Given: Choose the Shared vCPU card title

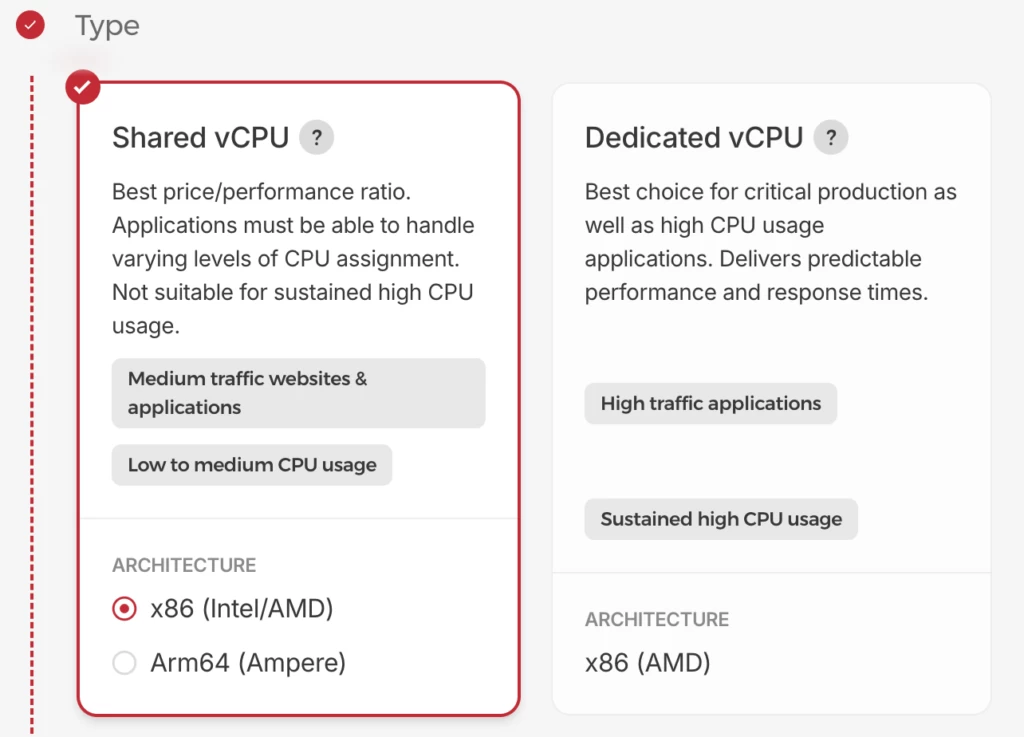Looking at the screenshot, I should click(200, 138).
